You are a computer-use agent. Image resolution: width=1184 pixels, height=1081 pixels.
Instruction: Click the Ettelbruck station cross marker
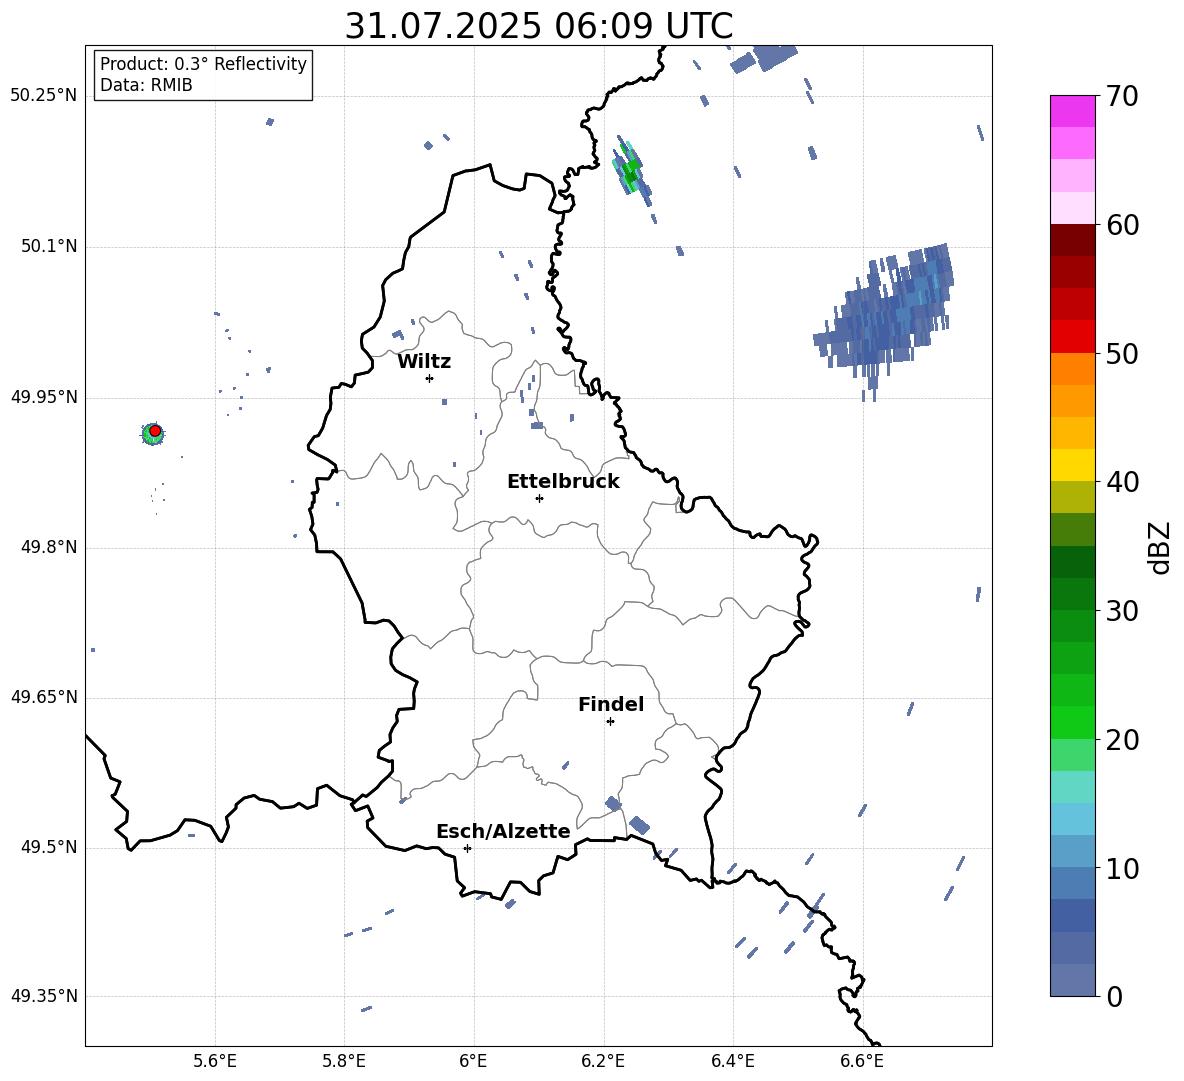click(539, 498)
